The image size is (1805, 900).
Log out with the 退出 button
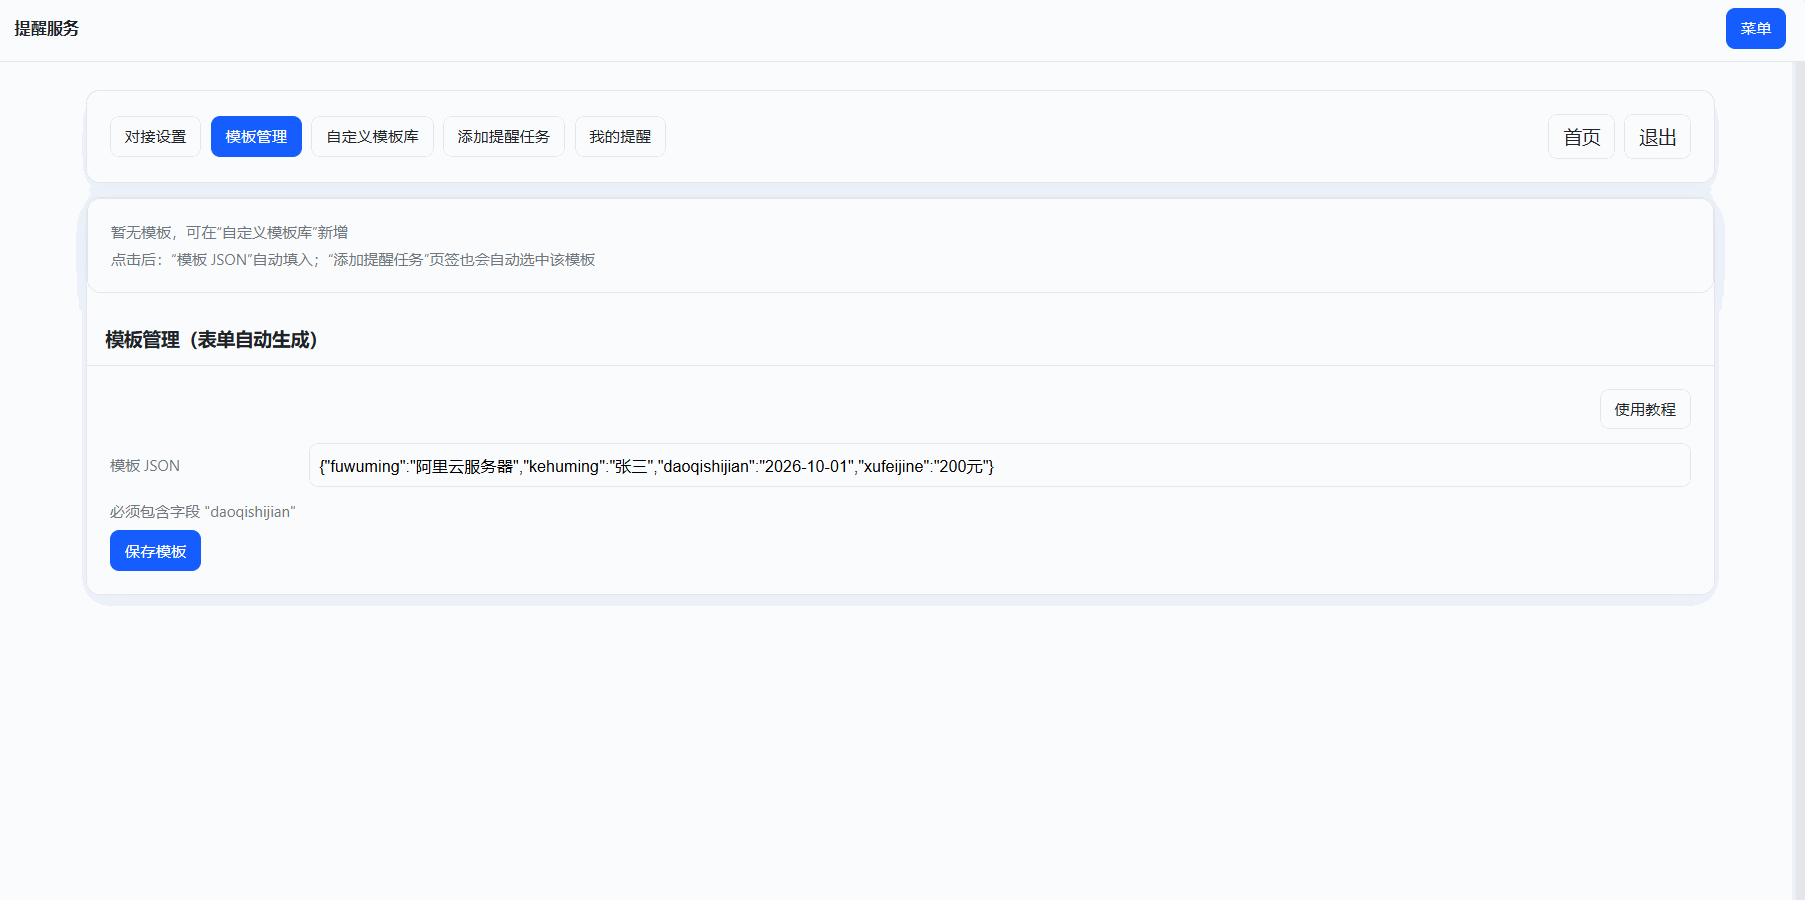[x=1657, y=137]
